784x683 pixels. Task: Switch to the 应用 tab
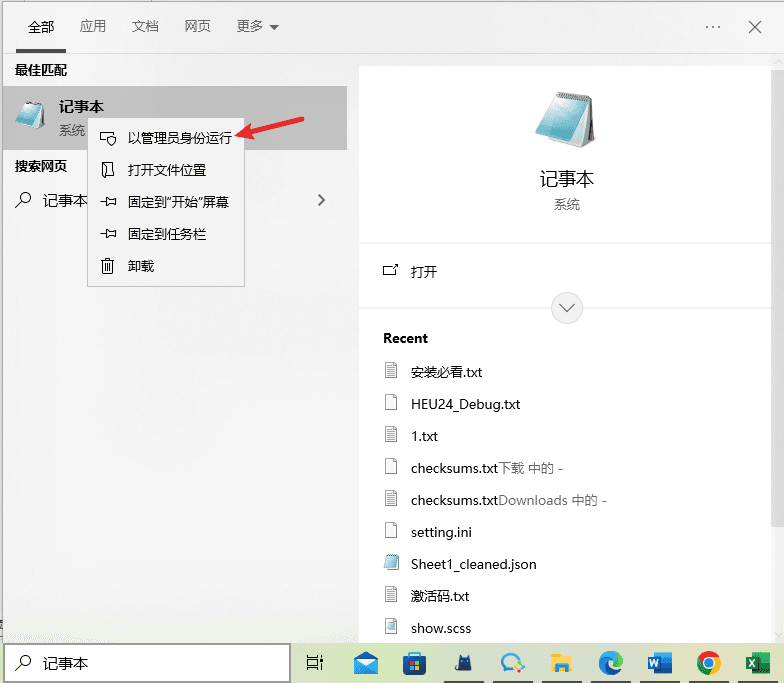(93, 27)
